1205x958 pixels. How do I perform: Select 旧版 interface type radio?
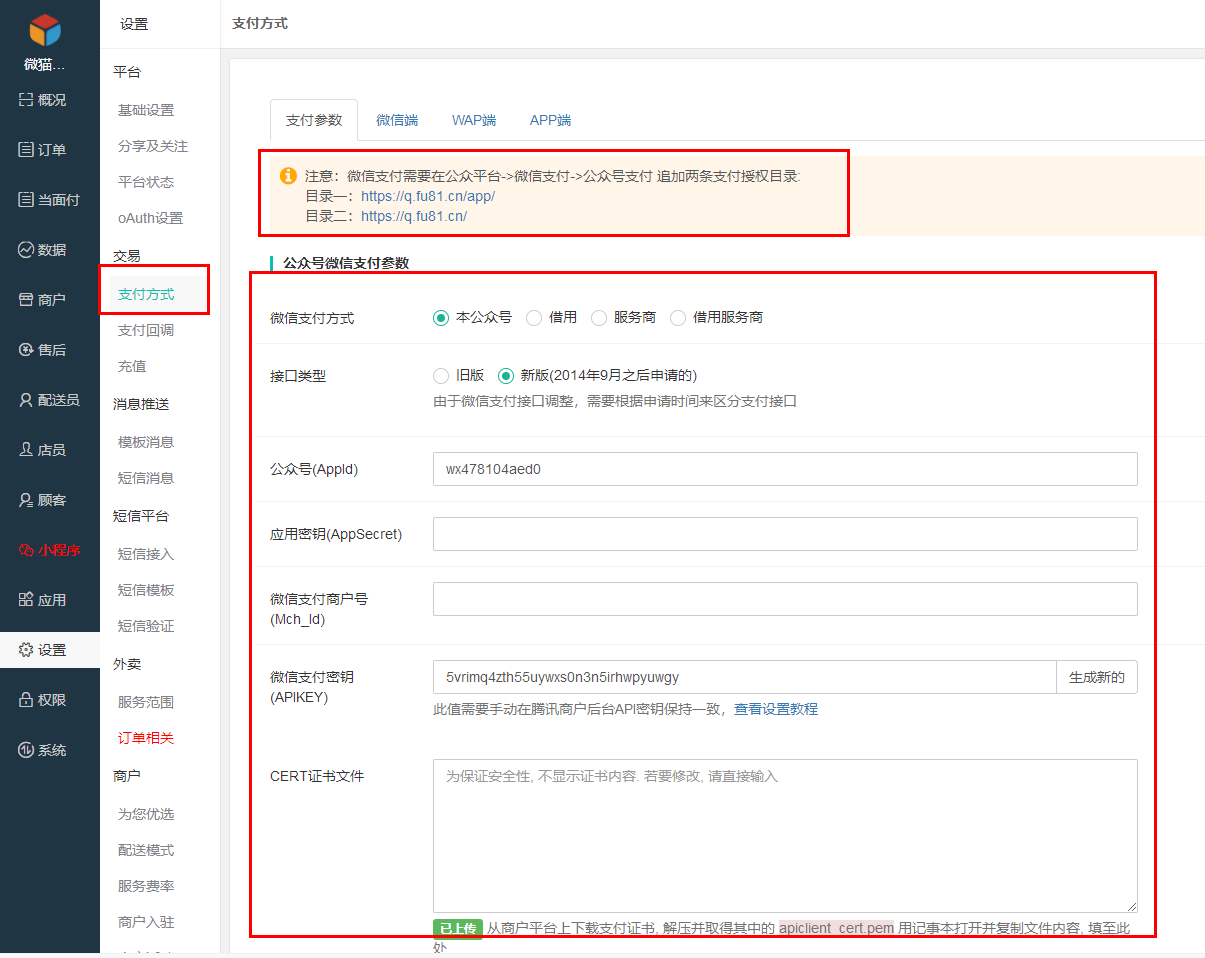[x=441, y=376]
